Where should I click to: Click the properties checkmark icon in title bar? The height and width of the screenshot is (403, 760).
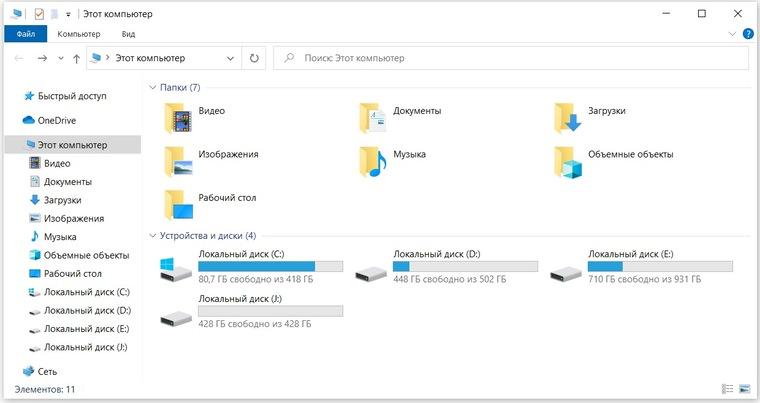pyautogui.click(x=39, y=14)
